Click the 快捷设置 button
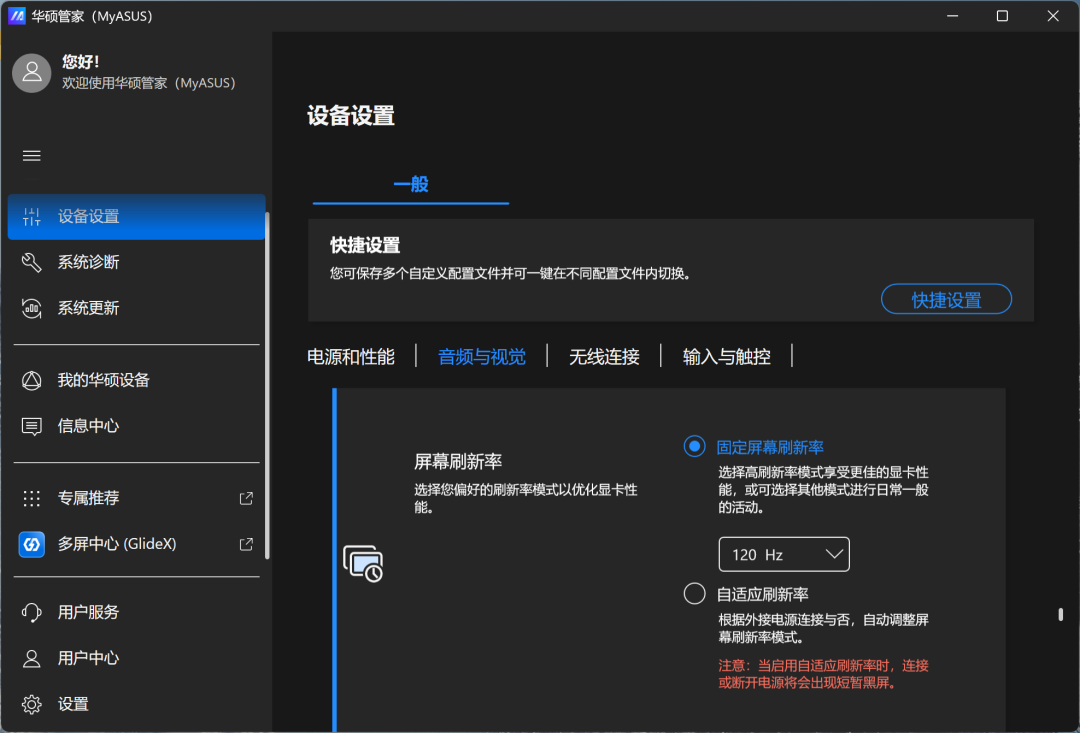The width and height of the screenshot is (1080, 733). pos(946,299)
